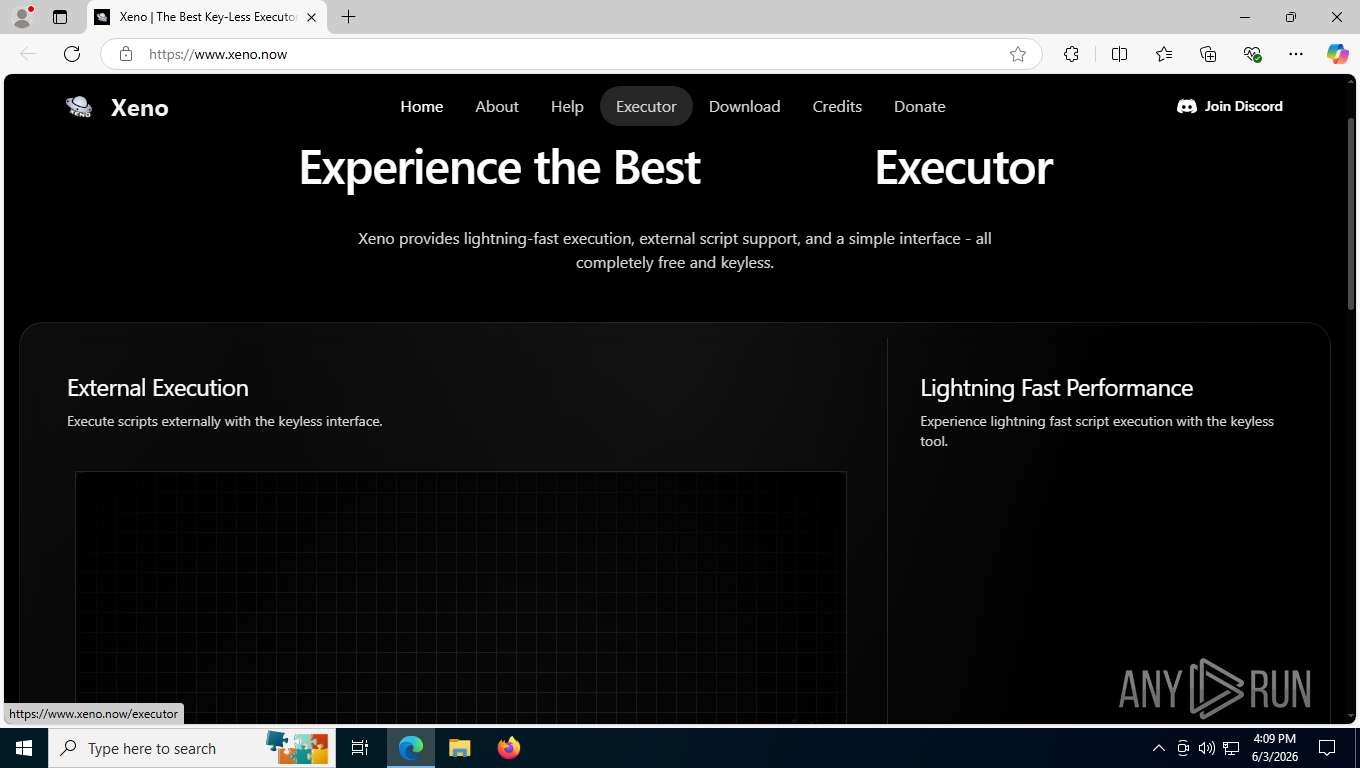Toggle split screen icon
1360x768 pixels.
point(1119,54)
